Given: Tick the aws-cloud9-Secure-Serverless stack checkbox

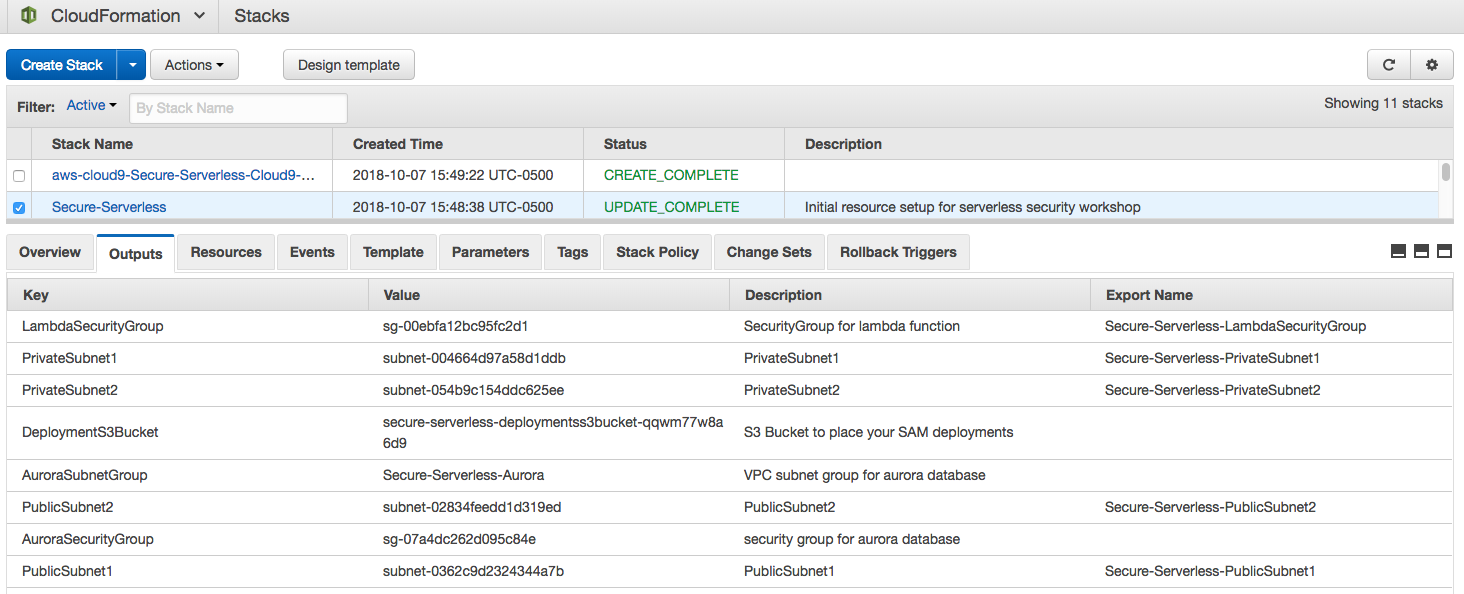Looking at the screenshot, I should click(19, 176).
